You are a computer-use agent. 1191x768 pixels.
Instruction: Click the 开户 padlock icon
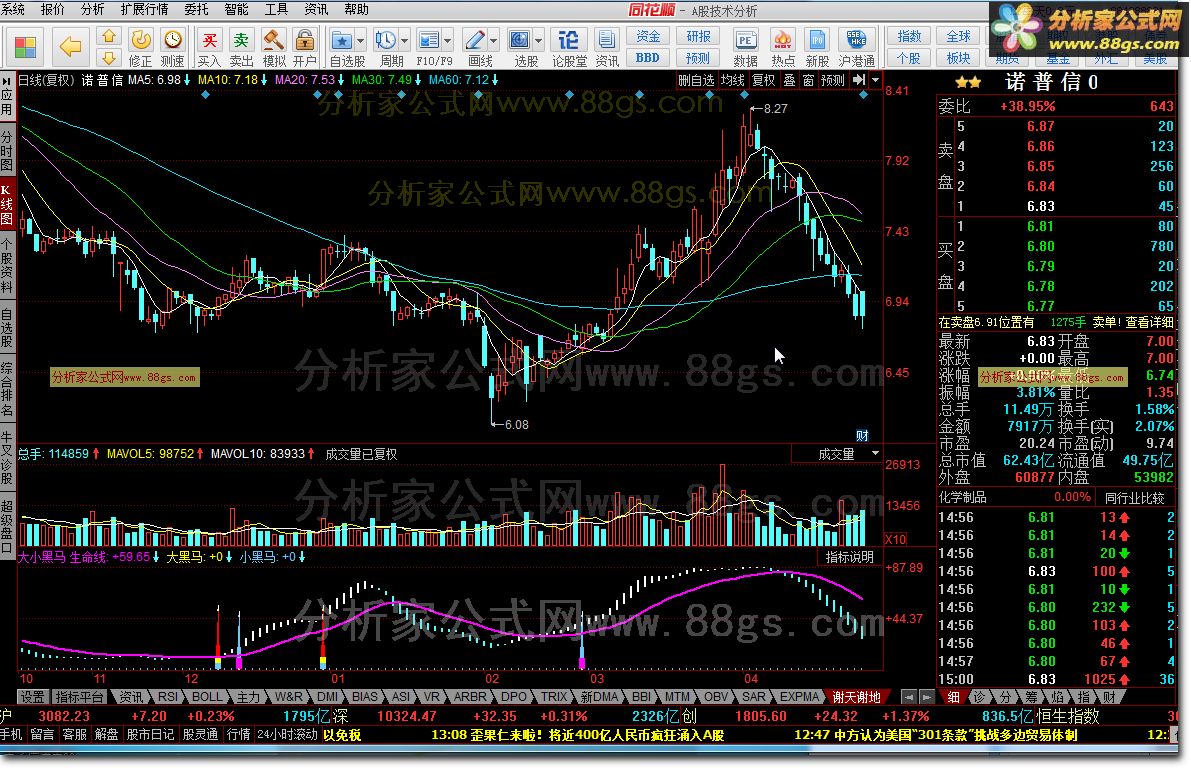pyautogui.click(x=305, y=47)
